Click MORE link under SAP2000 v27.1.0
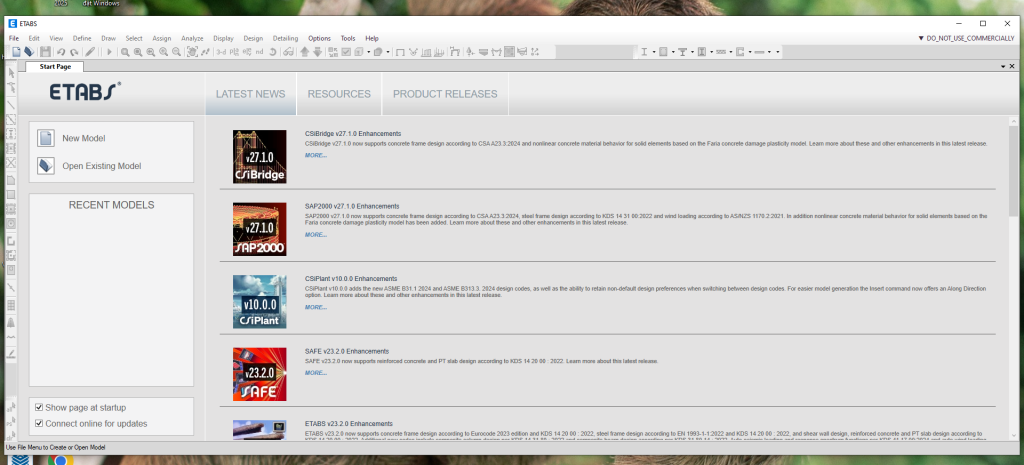Viewport: 1024px width, 465px height. coord(316,234)
